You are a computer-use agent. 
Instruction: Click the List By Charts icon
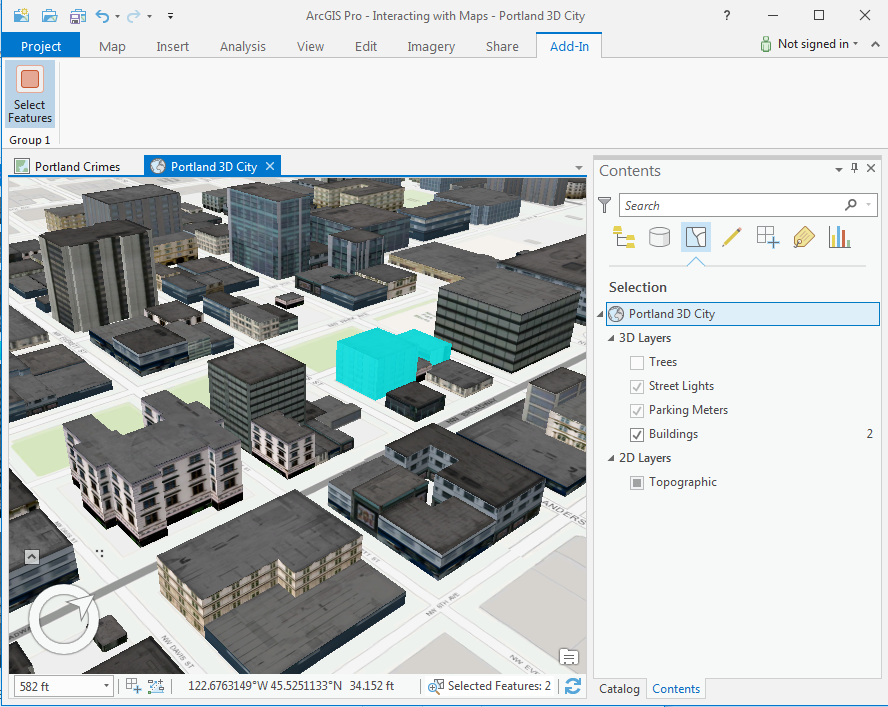pos(839,237)
